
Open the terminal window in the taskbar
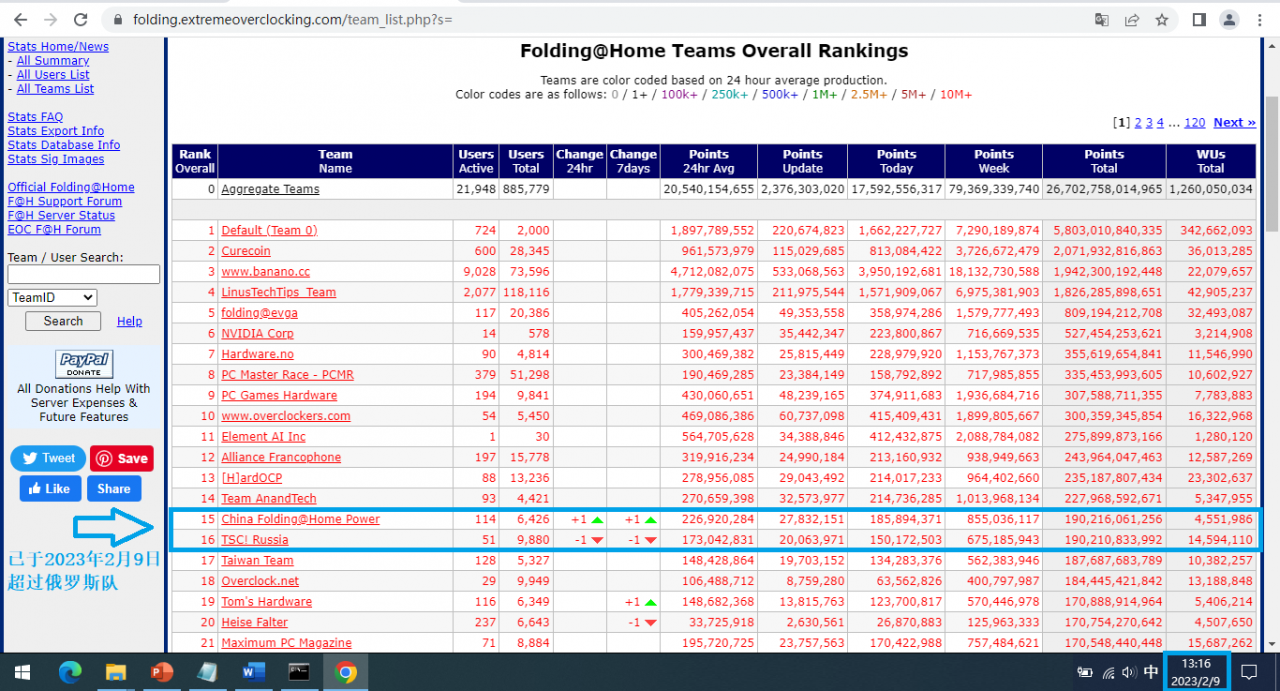pos(299,672)
